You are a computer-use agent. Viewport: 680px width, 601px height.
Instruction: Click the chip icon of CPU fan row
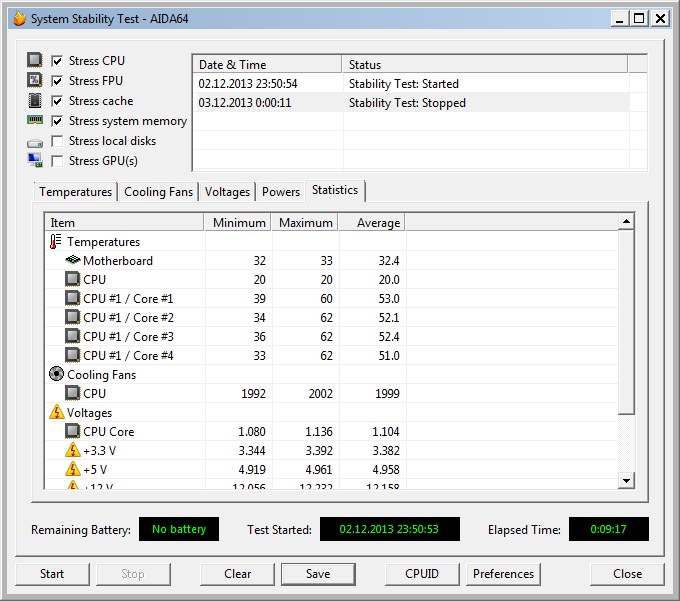72,393
